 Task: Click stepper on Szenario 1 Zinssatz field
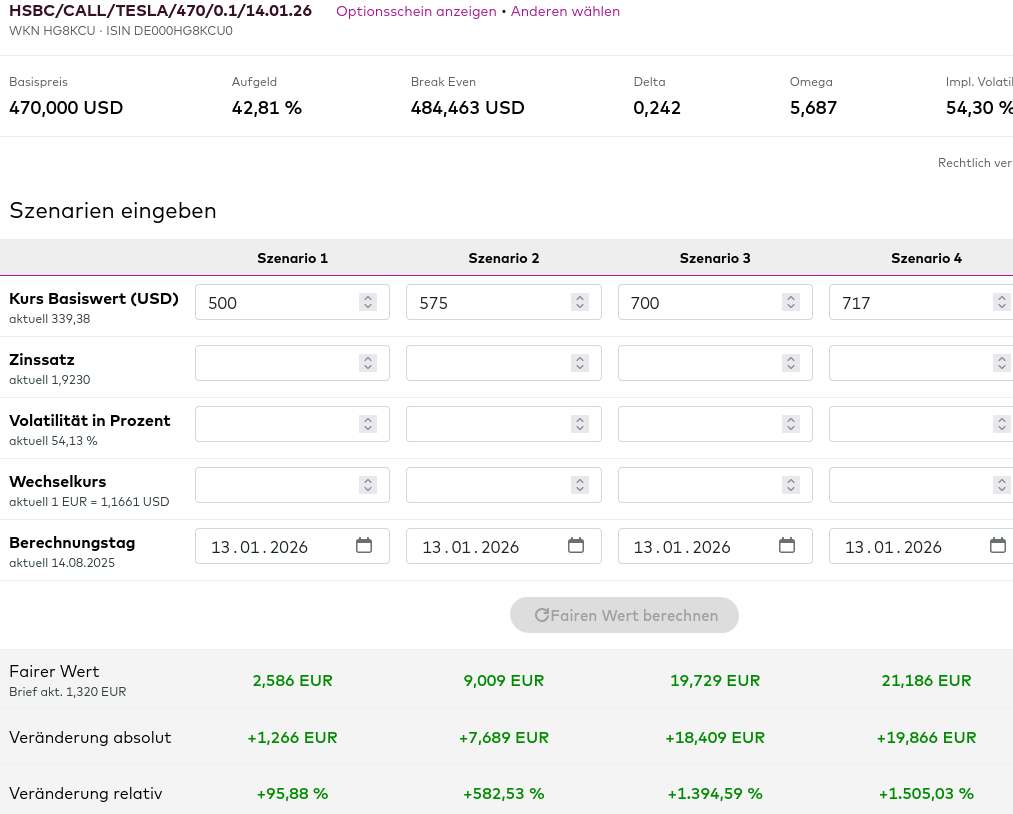pos(368,363)
